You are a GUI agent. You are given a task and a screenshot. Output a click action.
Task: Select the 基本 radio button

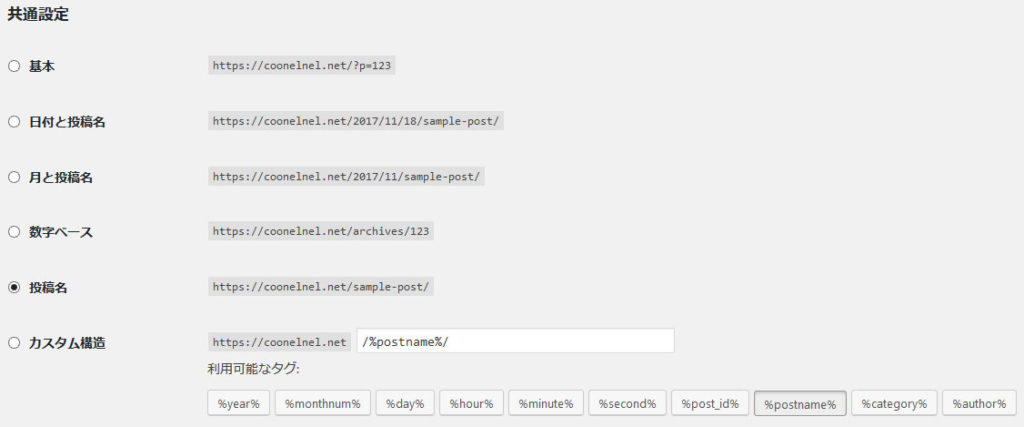(x=14, y=66)
